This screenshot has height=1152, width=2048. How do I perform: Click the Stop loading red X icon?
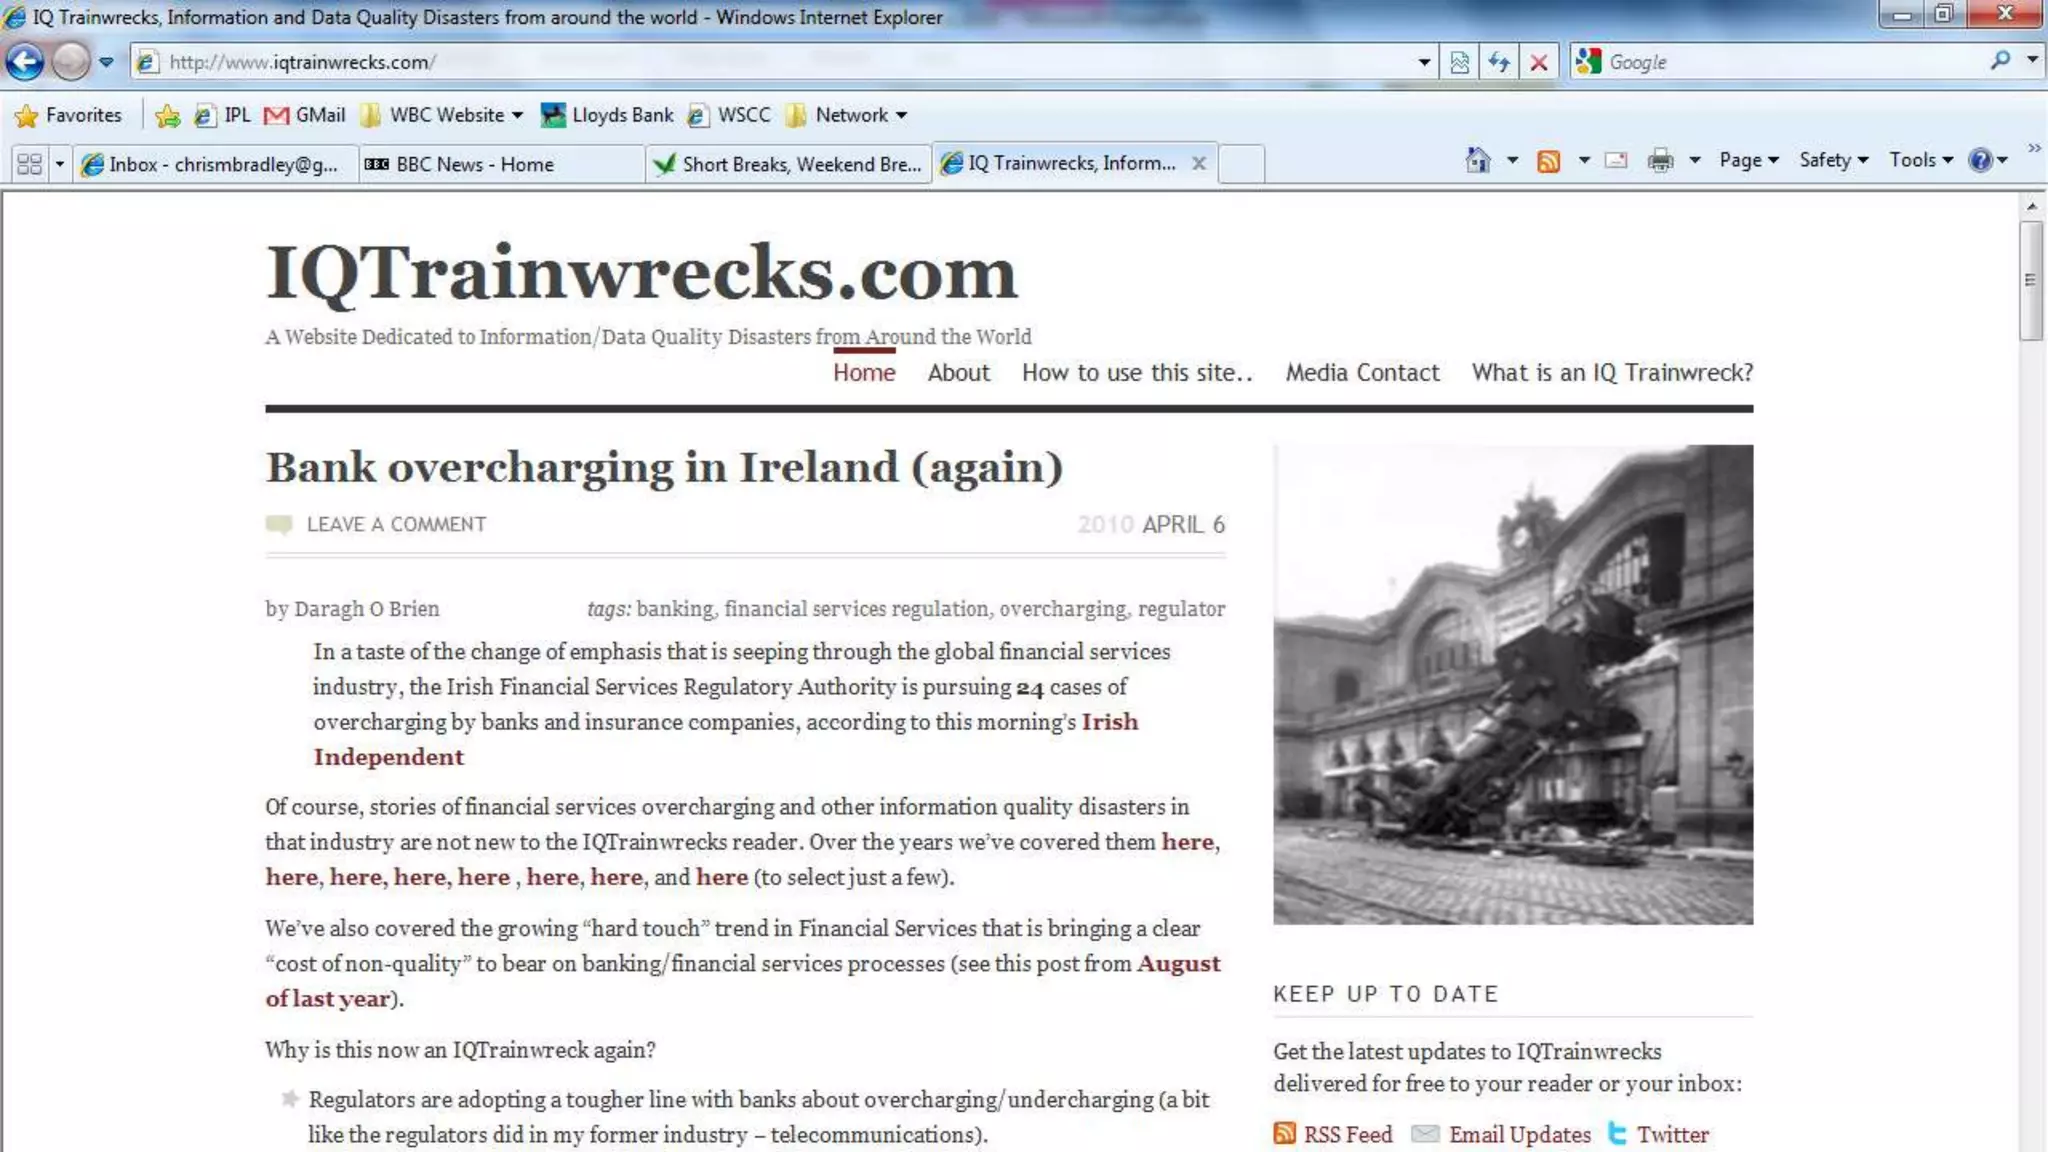point(1539,62)
